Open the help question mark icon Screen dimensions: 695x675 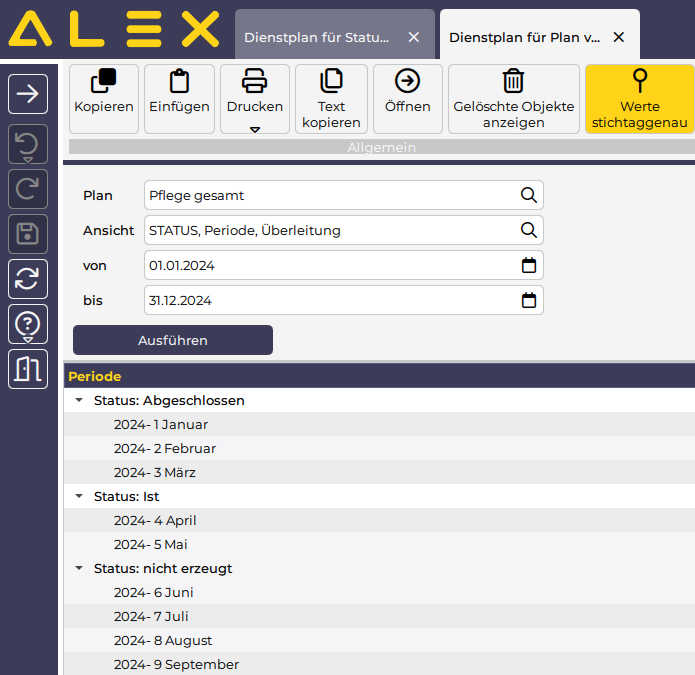tap(28, 324)
